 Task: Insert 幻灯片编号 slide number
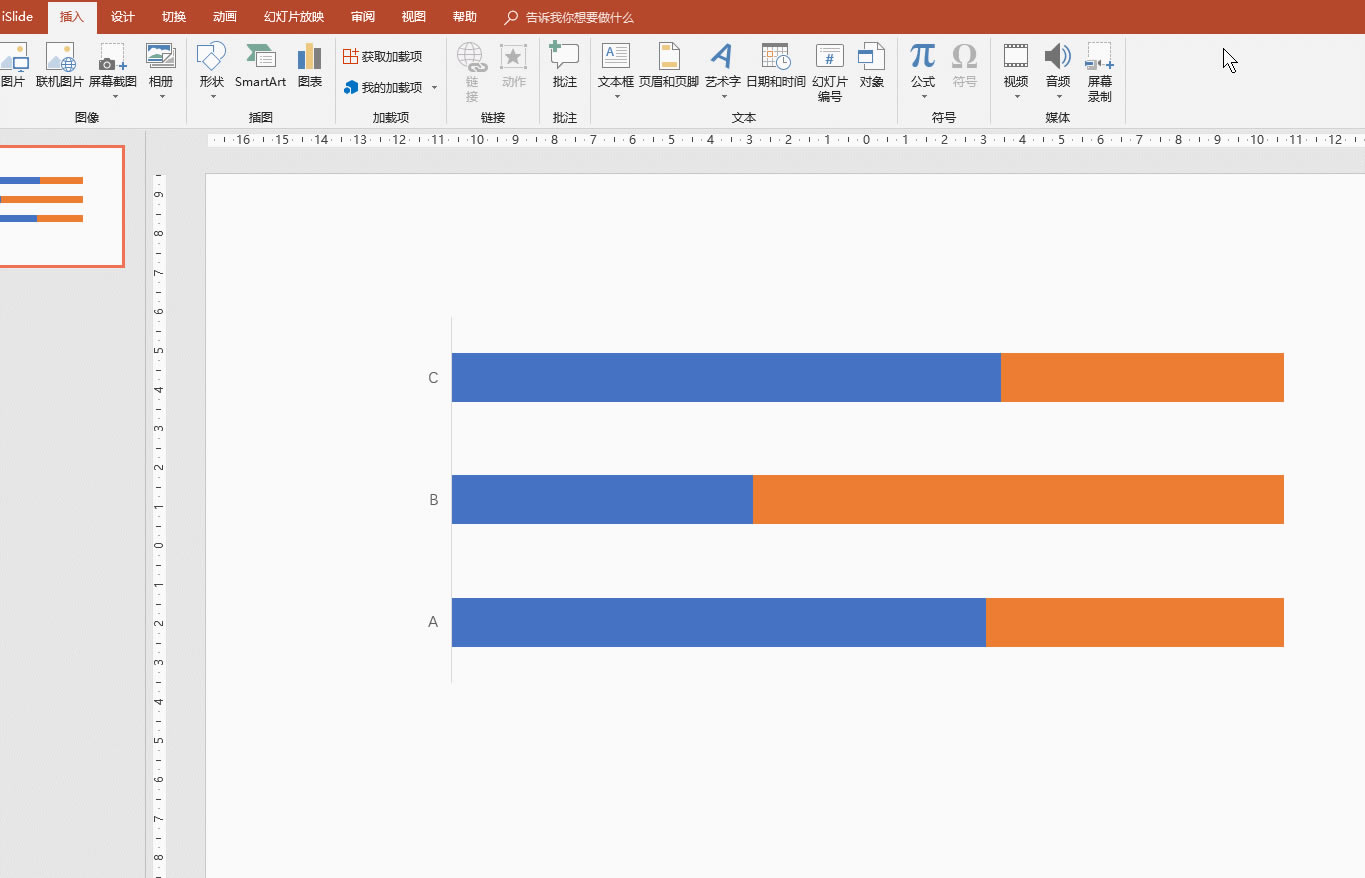[830, 73]
